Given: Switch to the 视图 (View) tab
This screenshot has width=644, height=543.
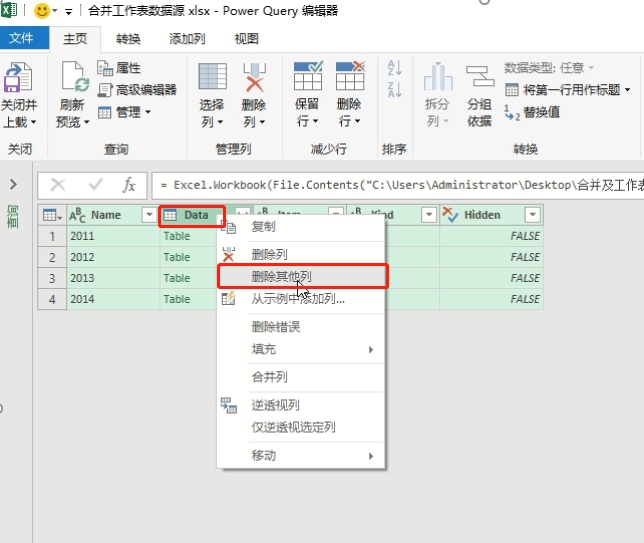Looking at the screenshot, I should click(x=246, y=39).
